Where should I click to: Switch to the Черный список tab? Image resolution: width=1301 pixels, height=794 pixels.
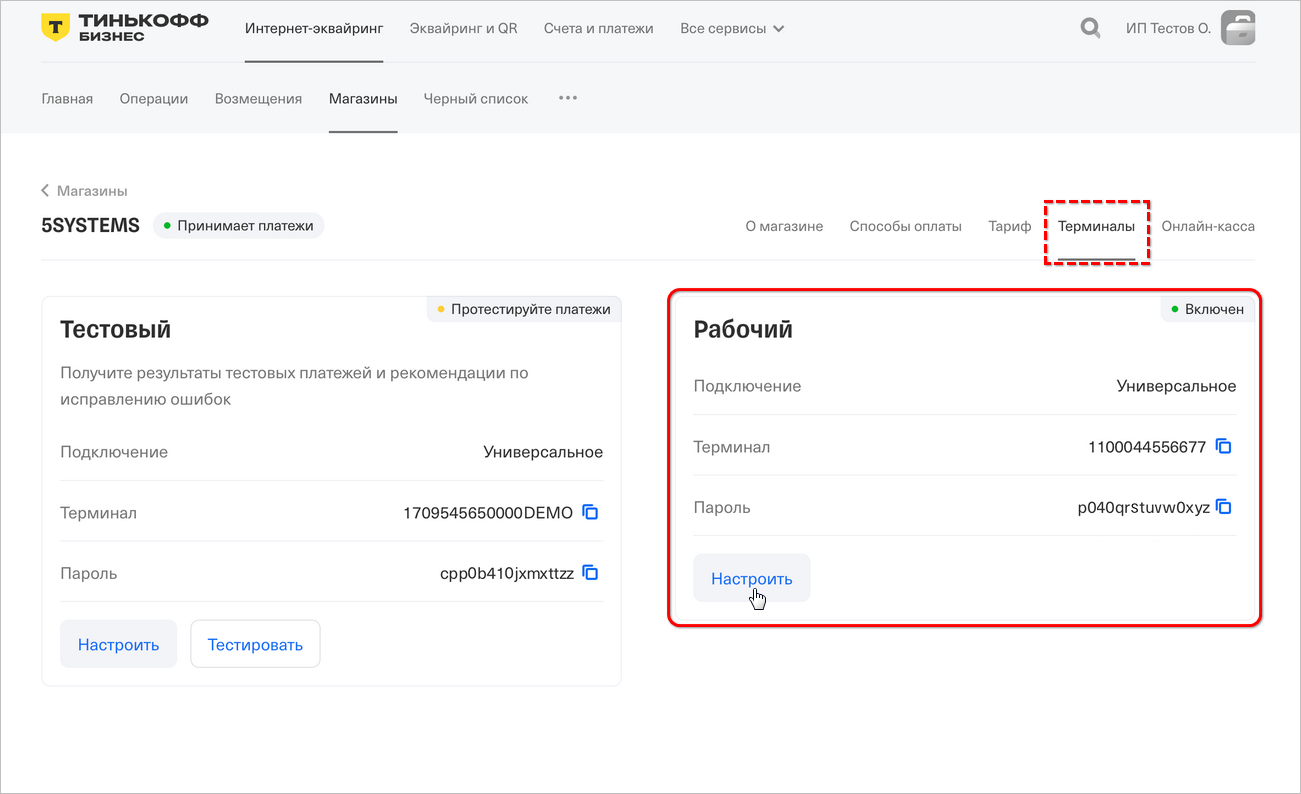tap(476, 98)
